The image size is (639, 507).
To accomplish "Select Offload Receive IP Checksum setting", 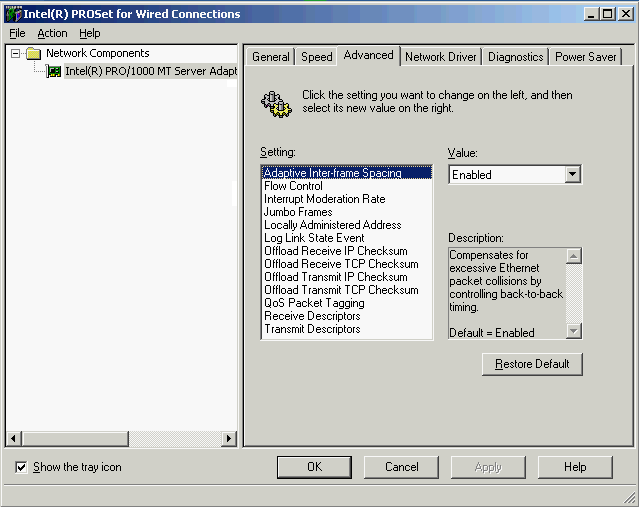I will pos(347,251).
